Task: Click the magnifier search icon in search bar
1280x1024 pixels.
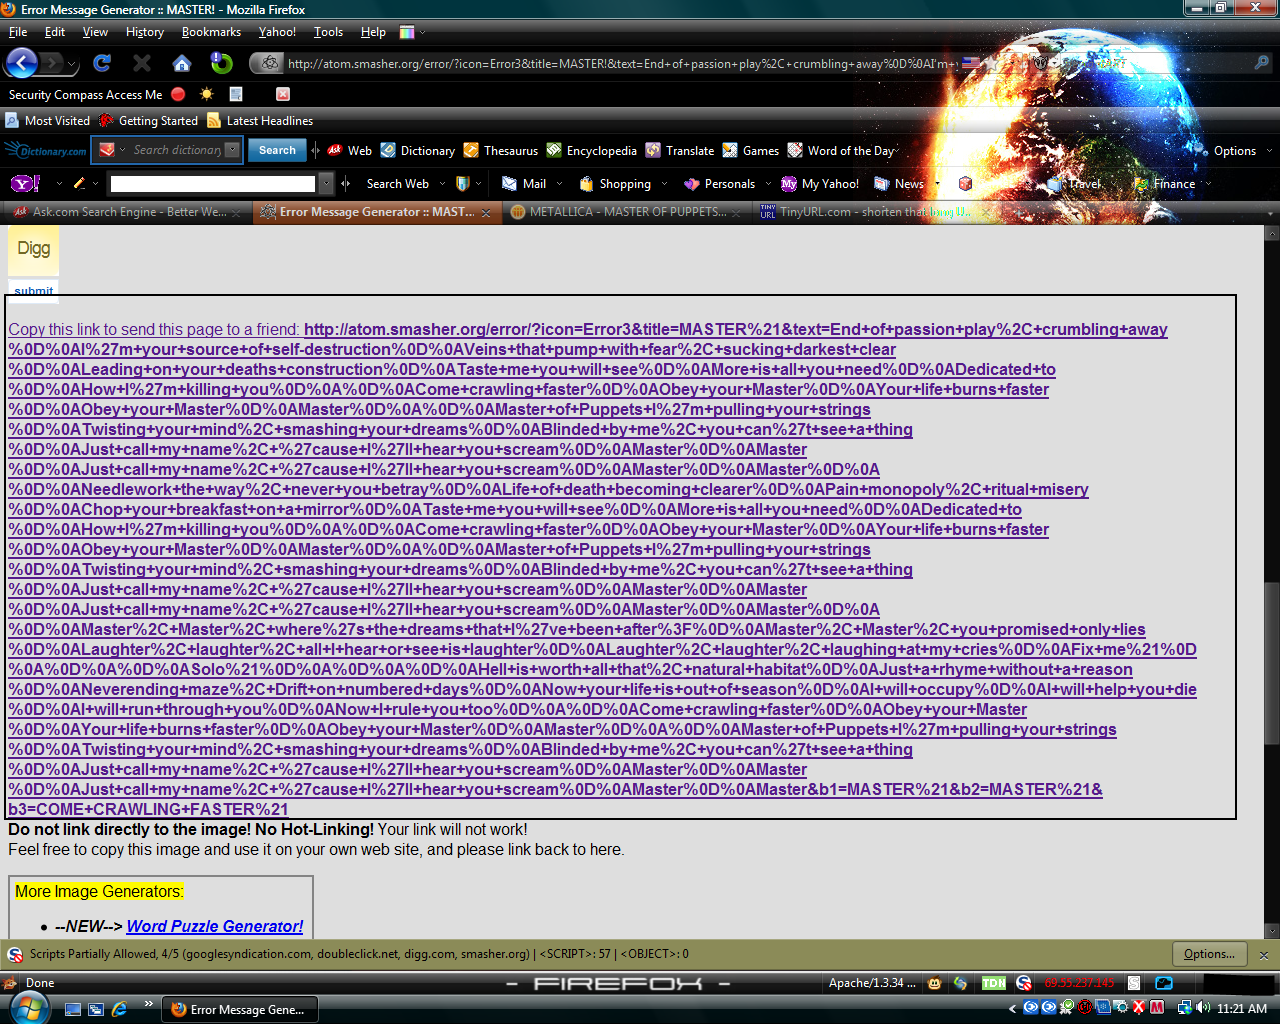Action: click(x=1262, y=63)
